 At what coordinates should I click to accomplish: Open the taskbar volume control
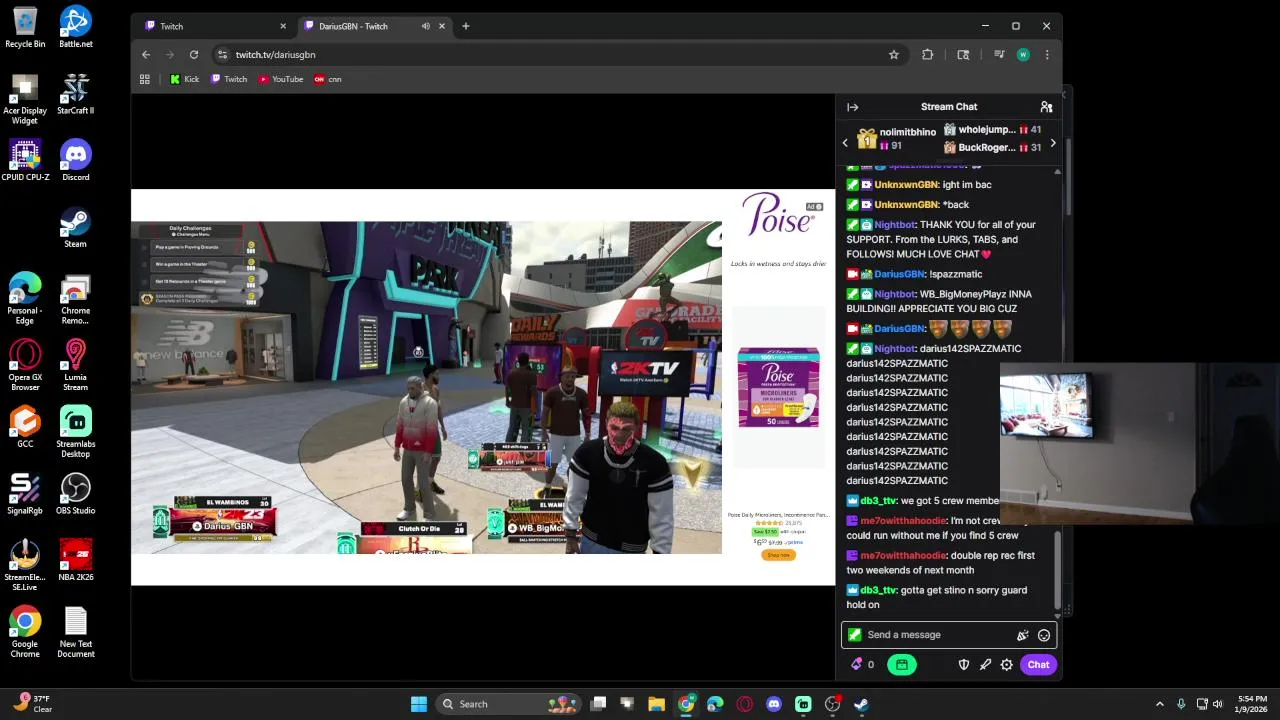pyautogui.click(x=1218, y=704)
